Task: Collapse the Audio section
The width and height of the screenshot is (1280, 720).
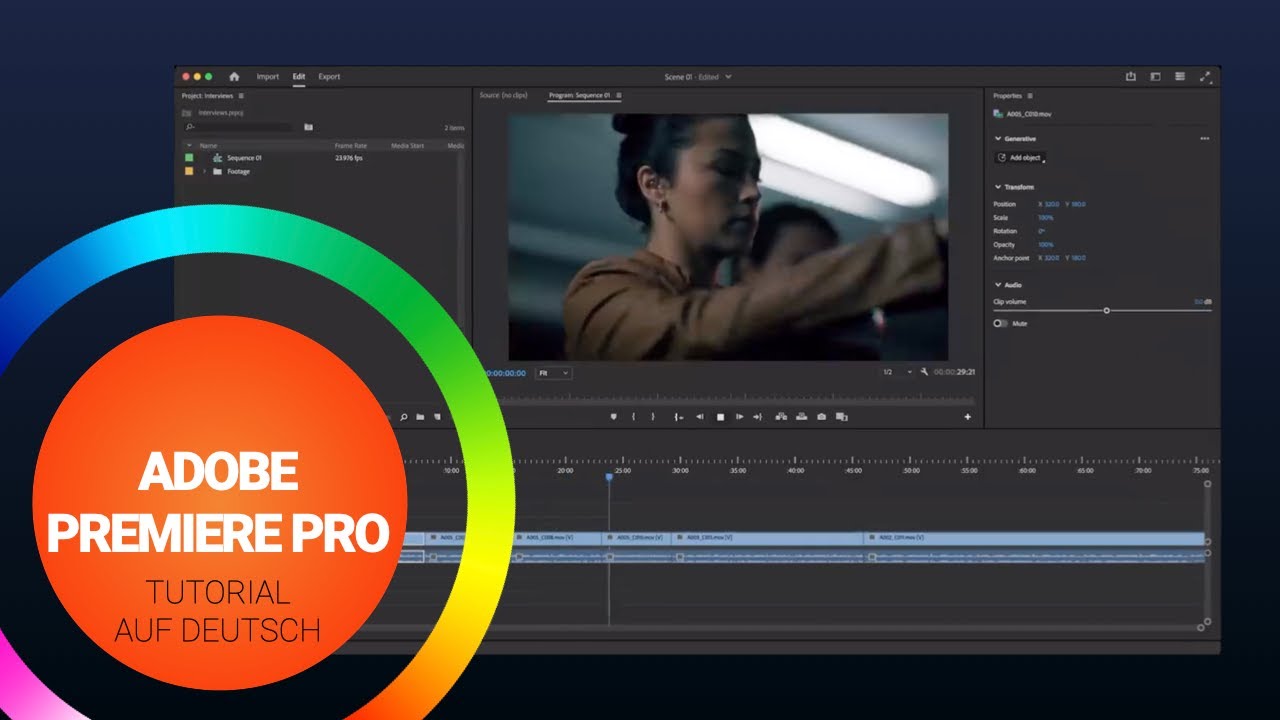Action: pos(997,285)
